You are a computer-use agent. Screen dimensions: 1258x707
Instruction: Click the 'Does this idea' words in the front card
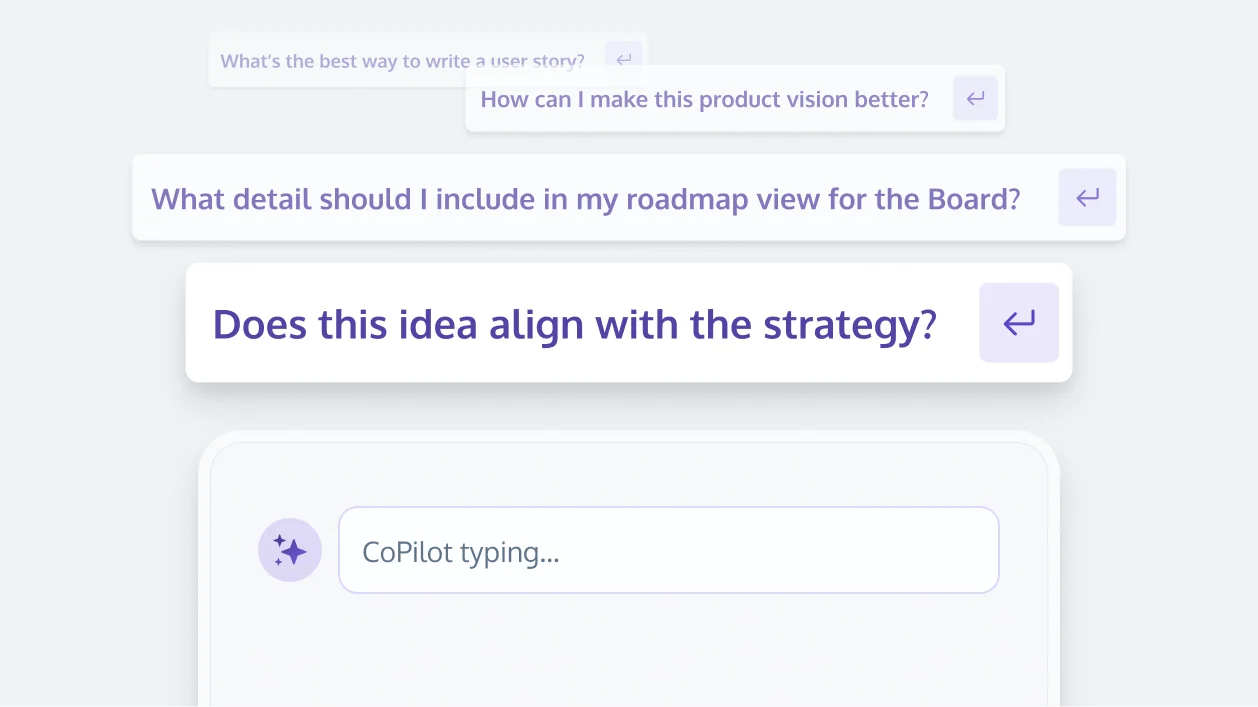(x=345, y=324)
